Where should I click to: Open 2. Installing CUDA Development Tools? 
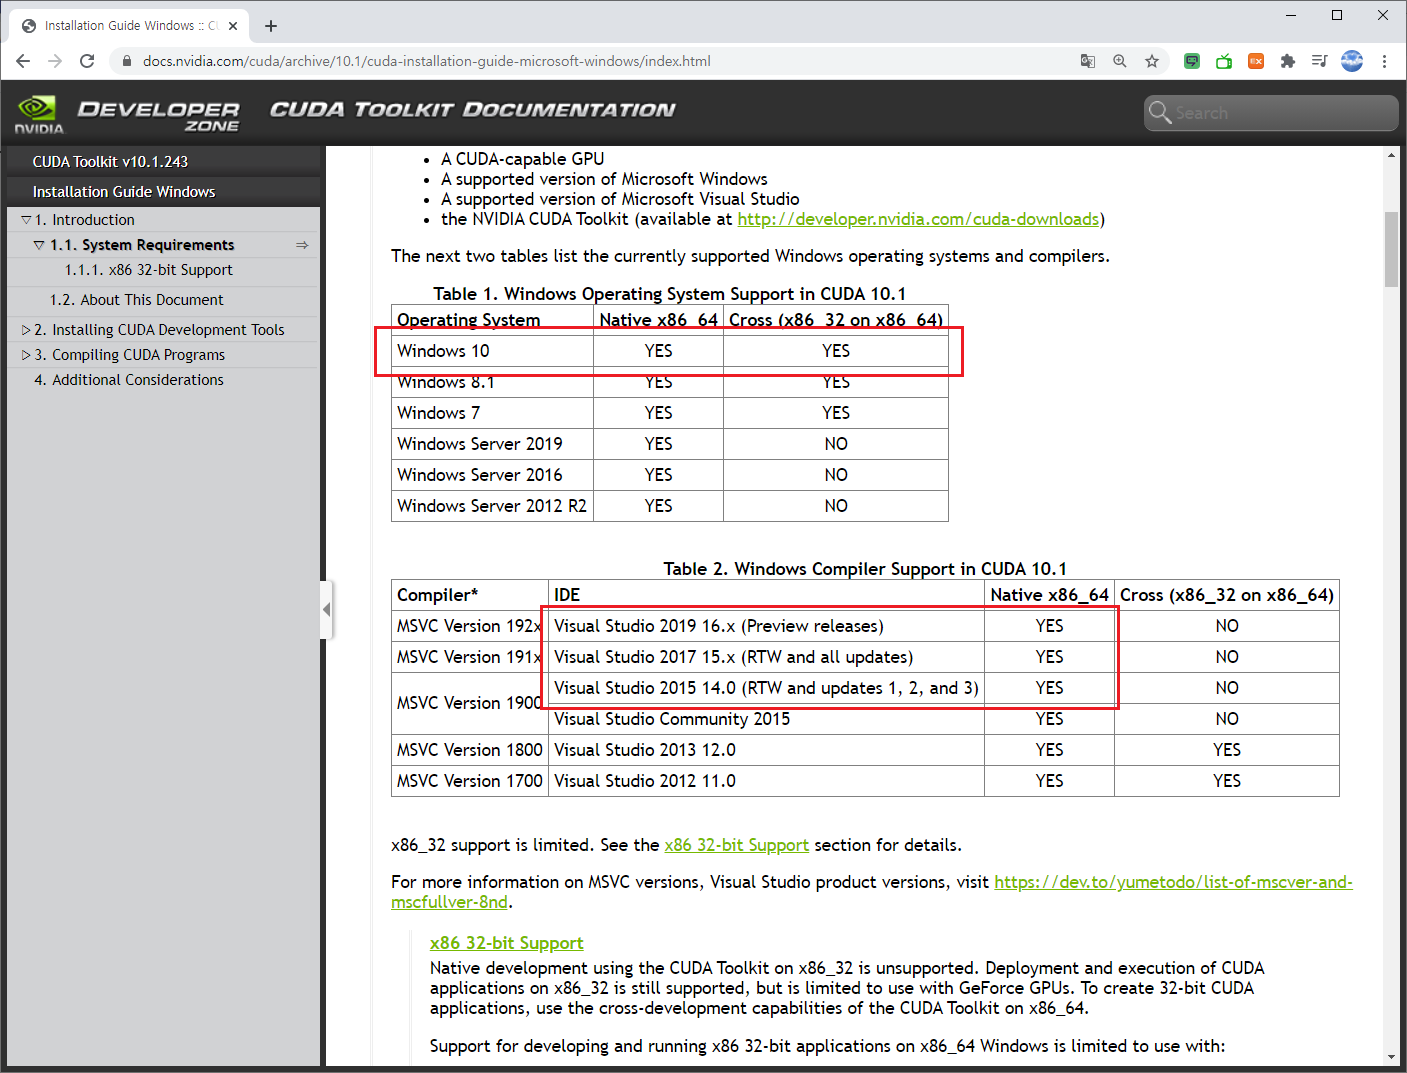click(160, 329)
